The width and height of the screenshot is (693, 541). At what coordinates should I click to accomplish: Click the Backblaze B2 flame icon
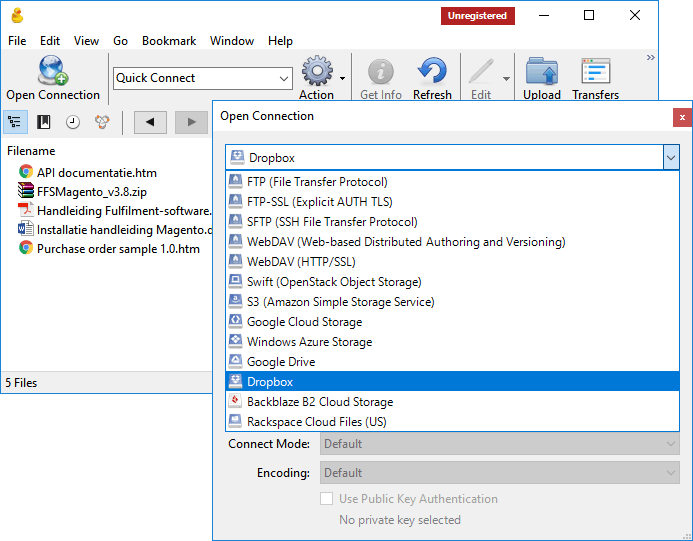pos(235,400)
